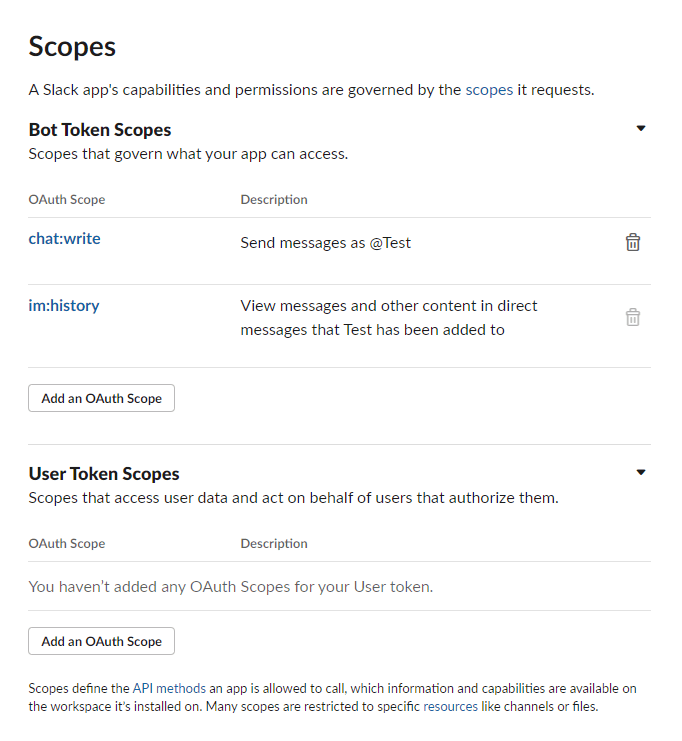Add an OAuth Scope under Bot Token Scopes
This screenshot has height=741, width=682.
(101, 398)
